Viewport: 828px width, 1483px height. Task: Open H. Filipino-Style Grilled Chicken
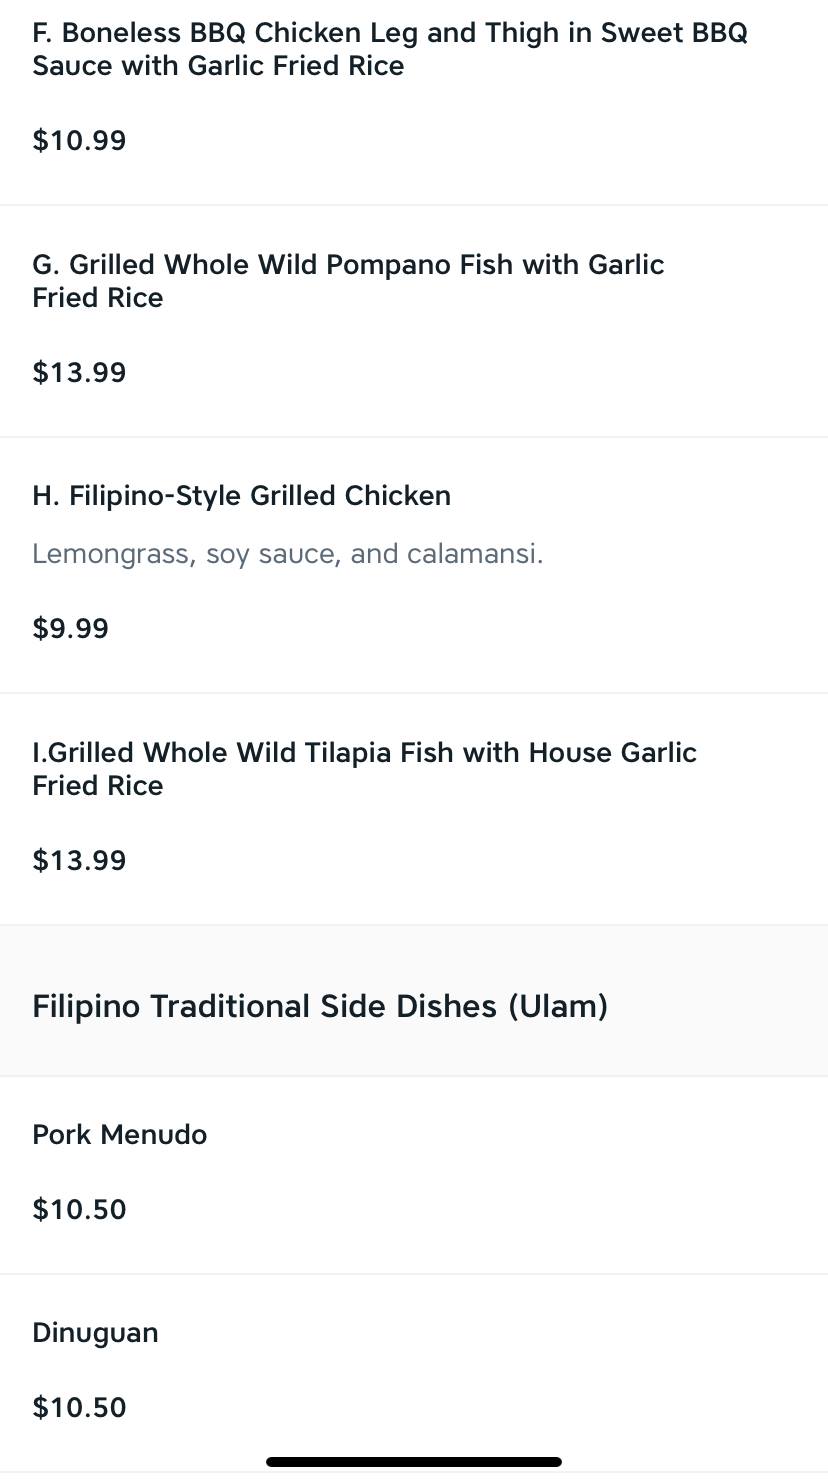tap(241, 496)
